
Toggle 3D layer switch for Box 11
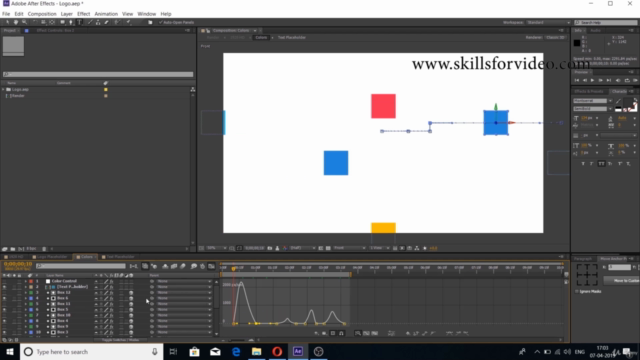click(131, 304)
